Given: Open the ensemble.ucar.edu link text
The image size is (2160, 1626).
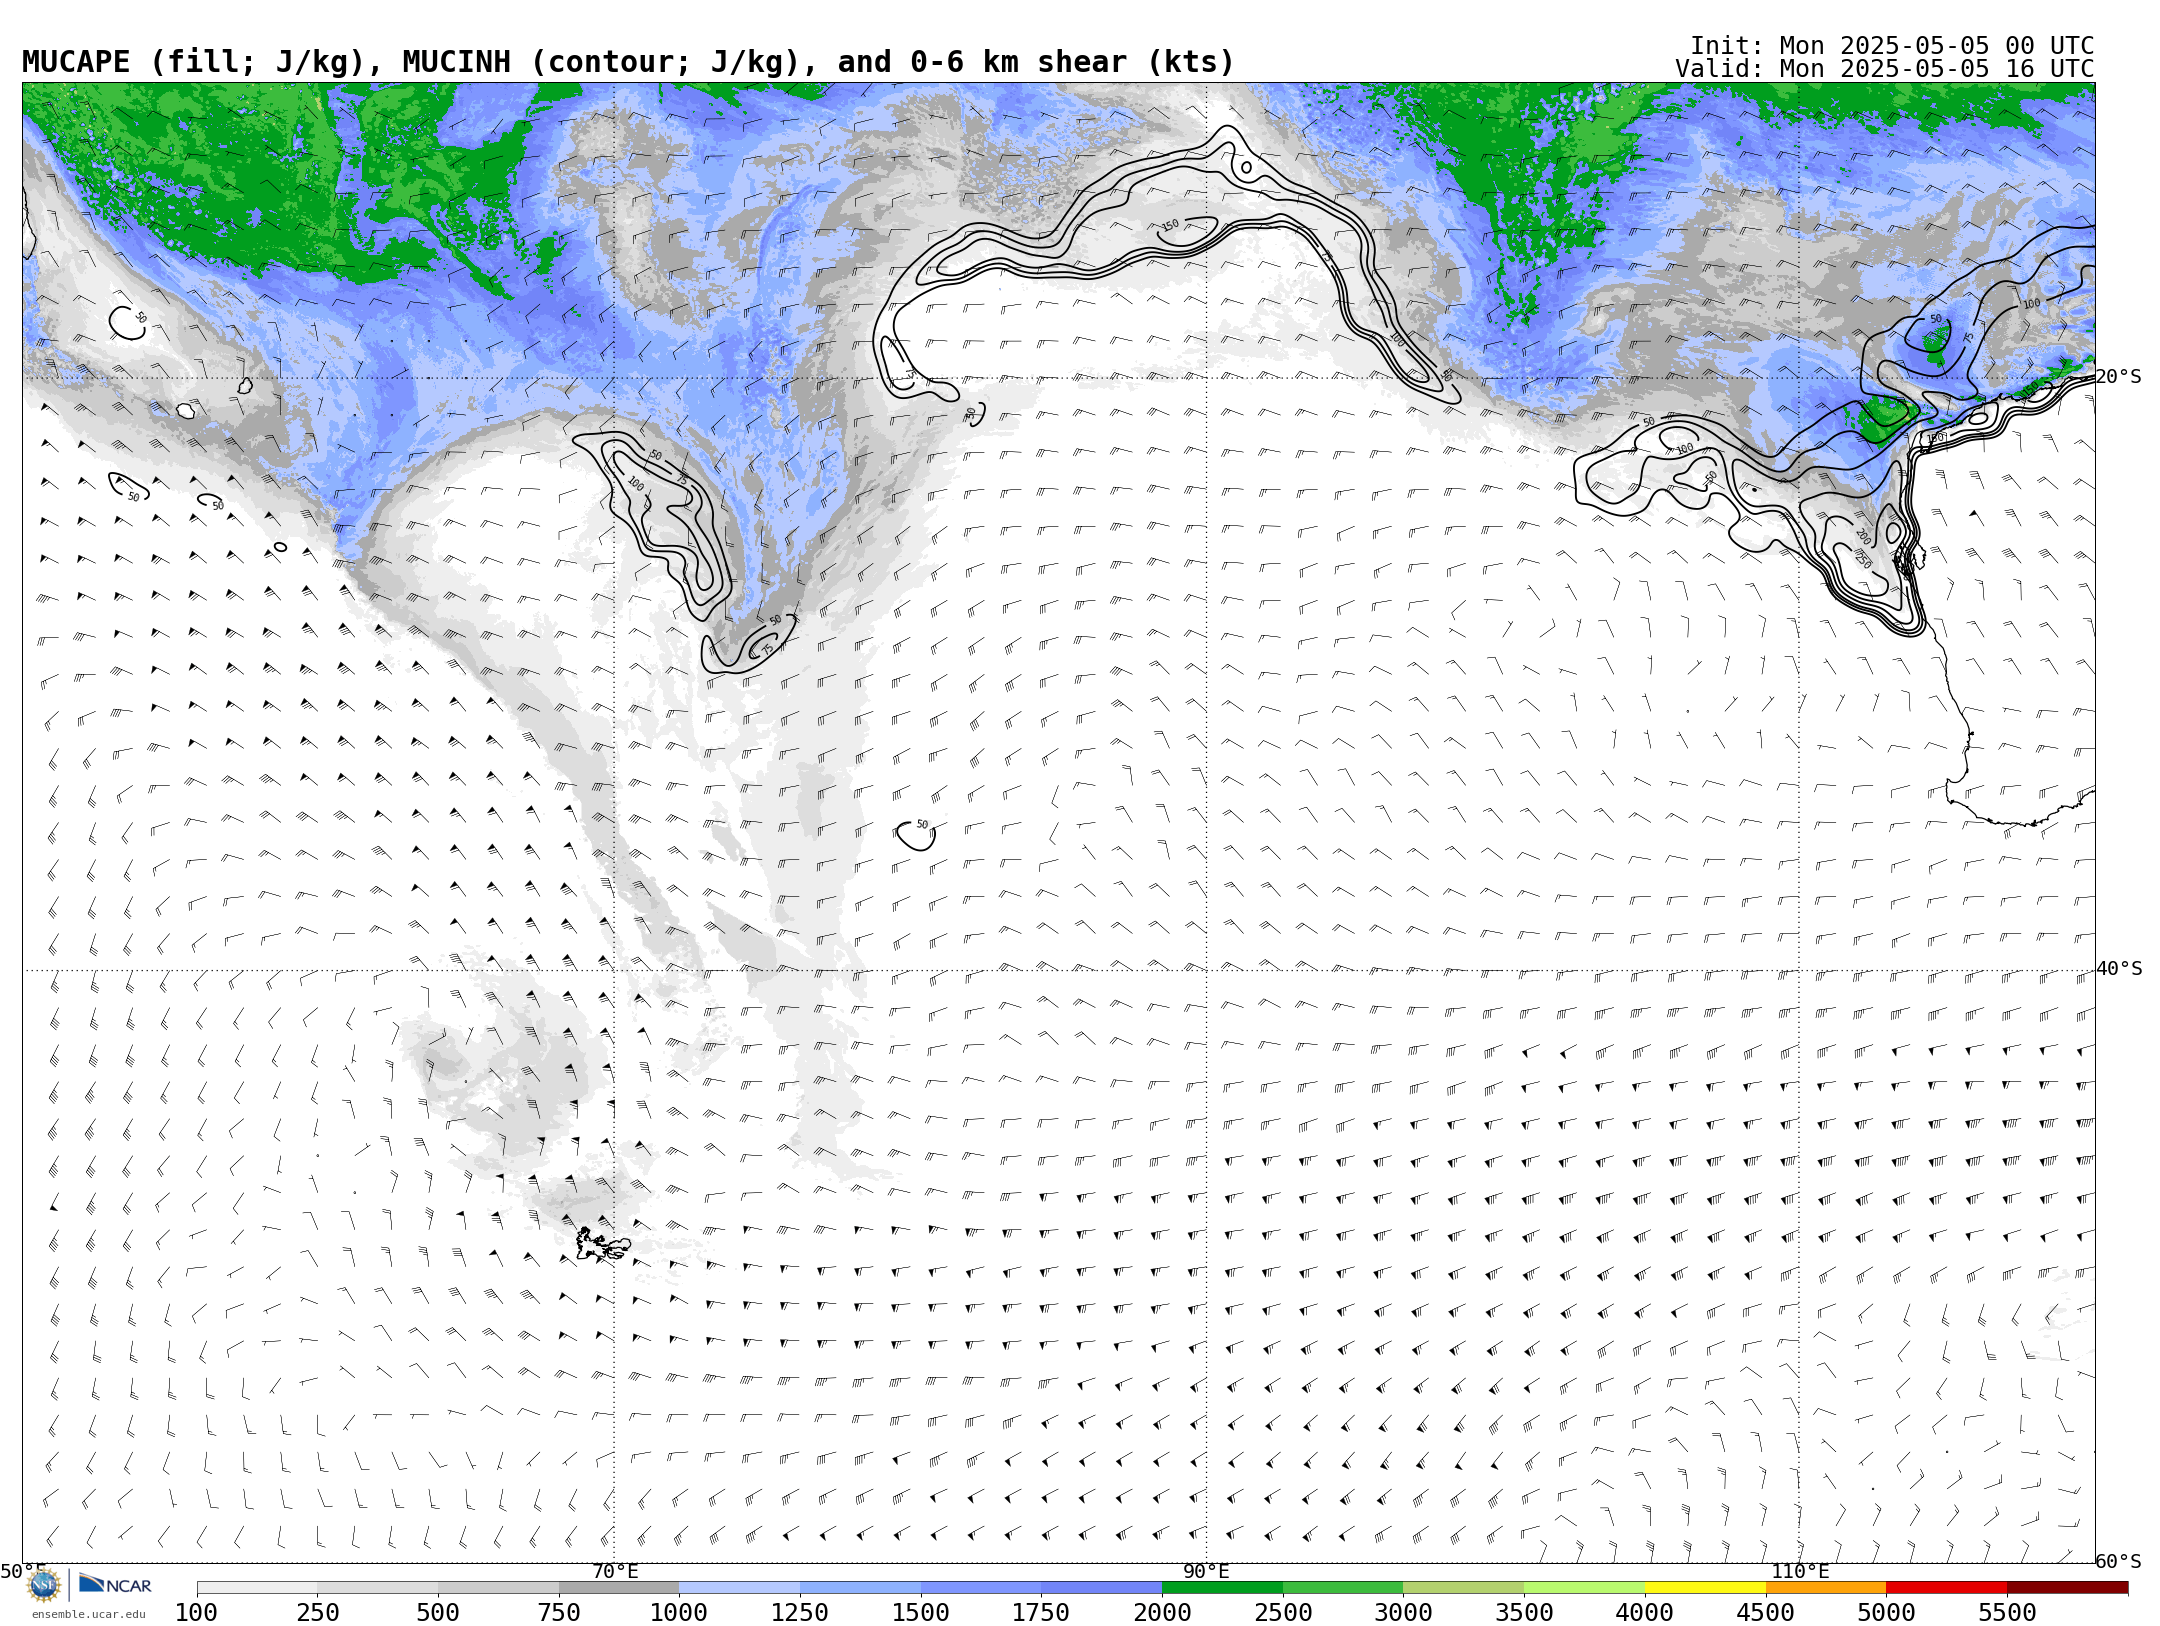Looking at the screenshot, I should 88,1614.
